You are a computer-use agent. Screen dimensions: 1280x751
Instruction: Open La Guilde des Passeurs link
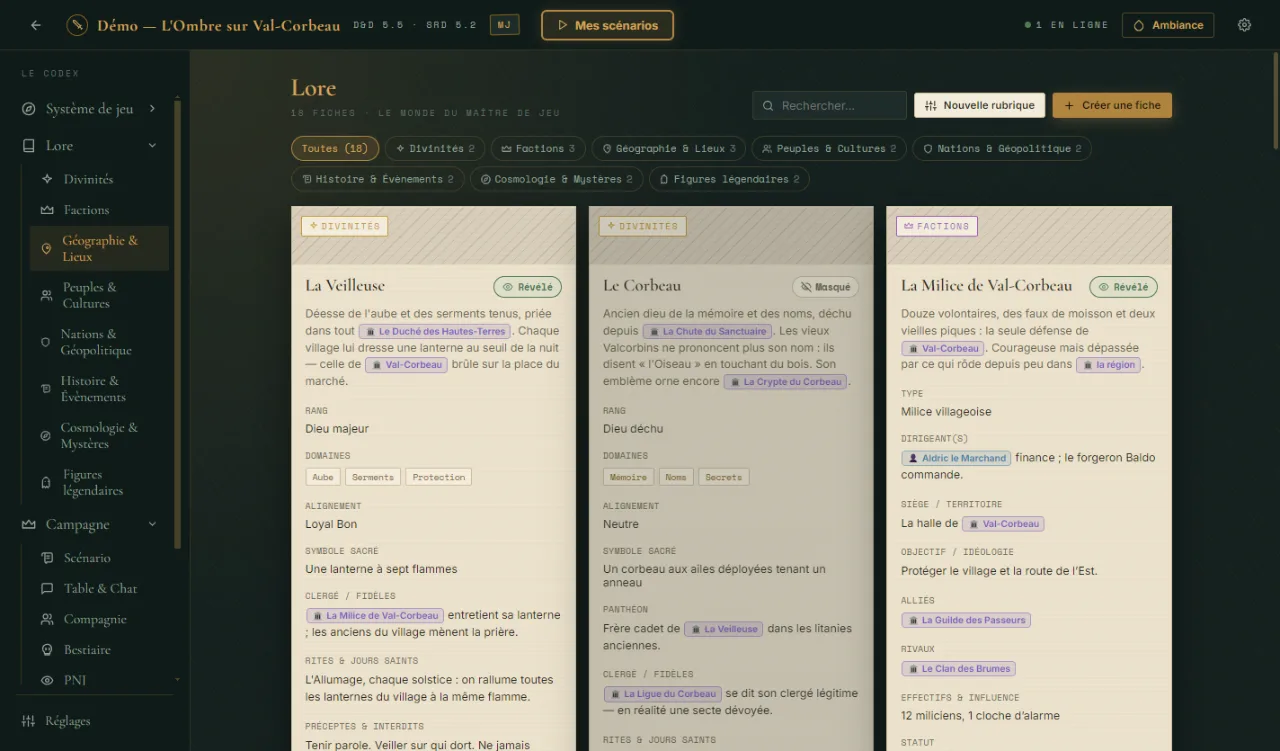(x=966, y=620)
